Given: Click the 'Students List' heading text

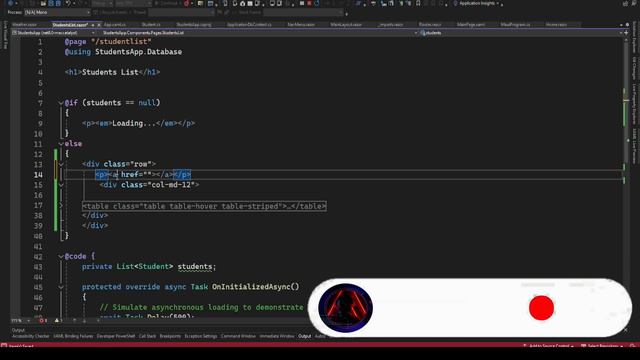Looking at the screenshot, I should 110,72.
